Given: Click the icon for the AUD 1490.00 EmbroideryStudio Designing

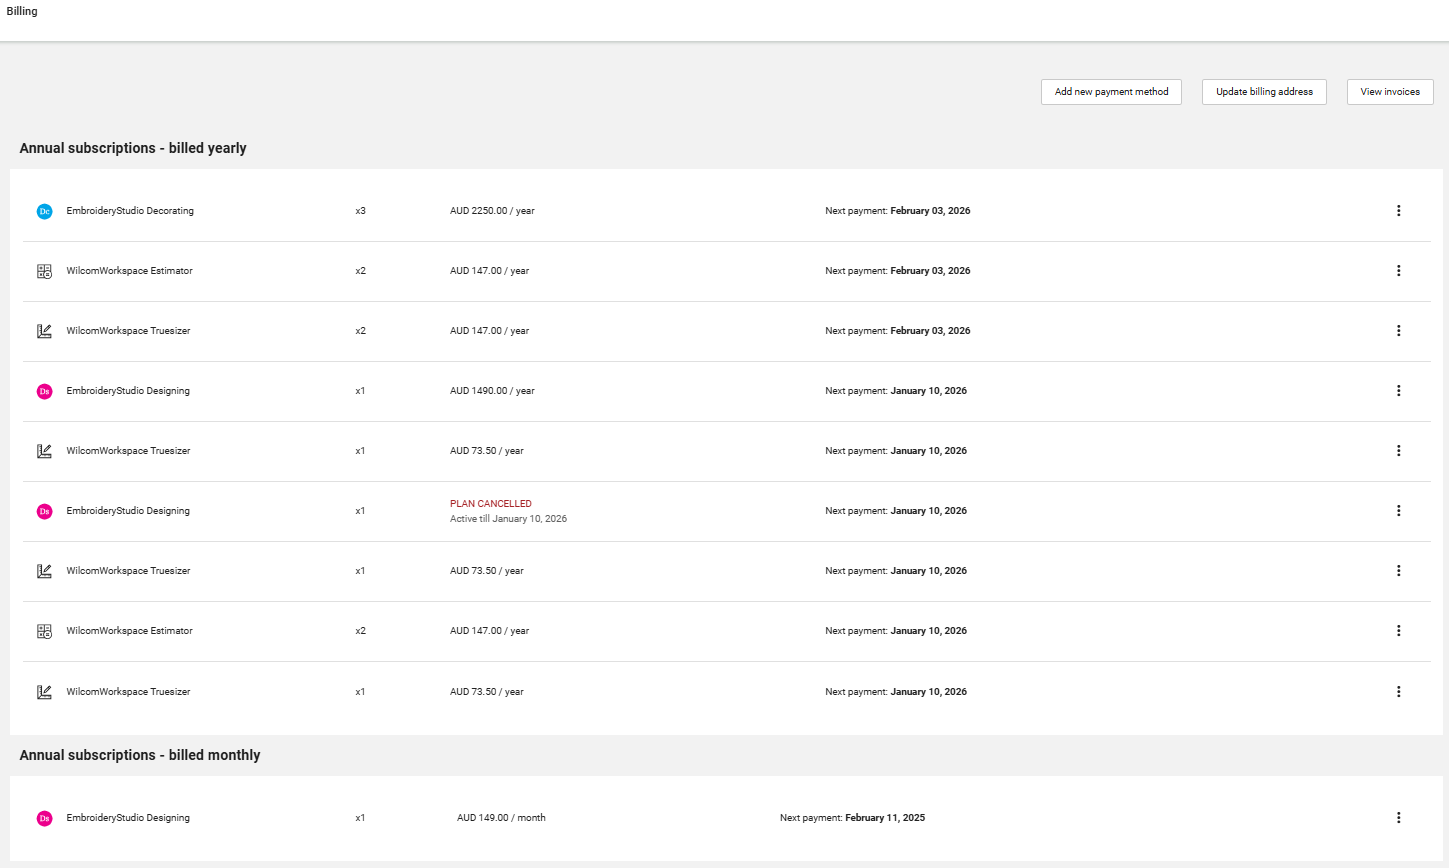Looking at the screenshot, I should click(x=44, y=391).
